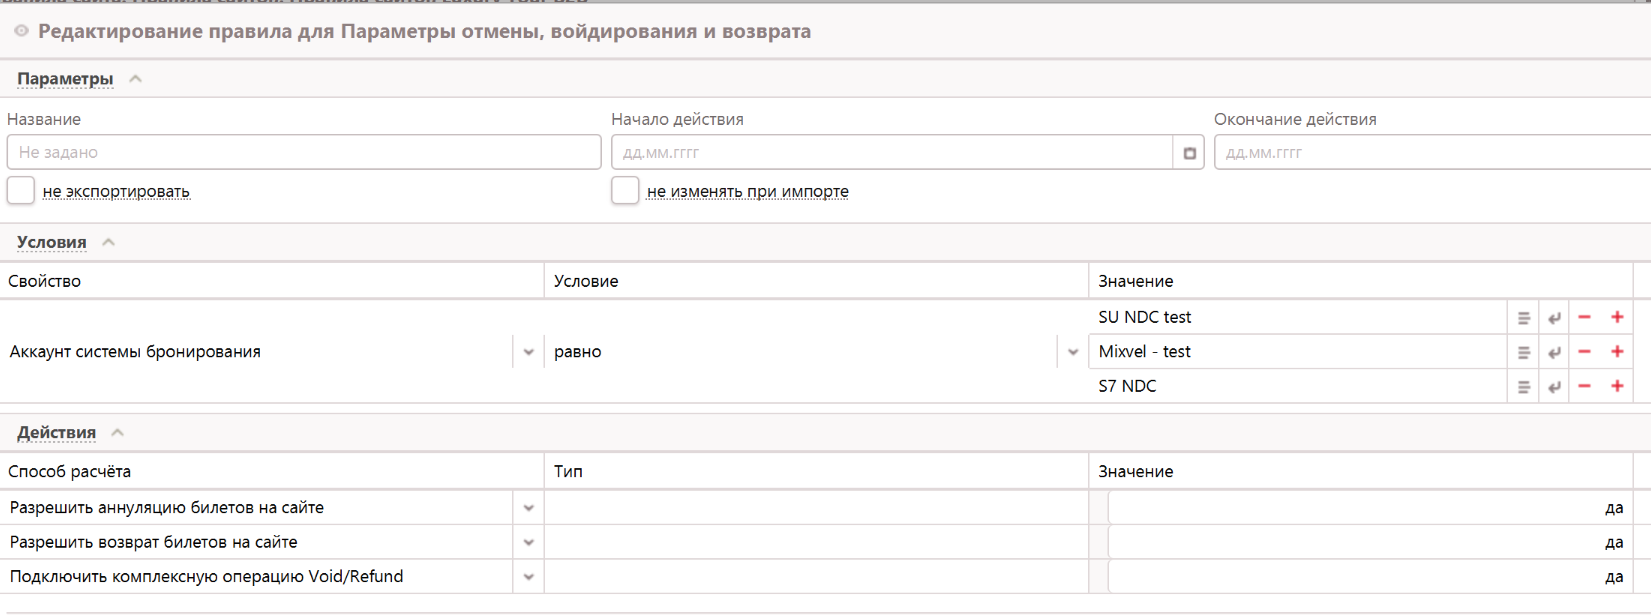Viewport: 1651px width, 615px height.
Task: Remove the S7 NDC value with minus icon
Action: click(x=1584, y=387)
